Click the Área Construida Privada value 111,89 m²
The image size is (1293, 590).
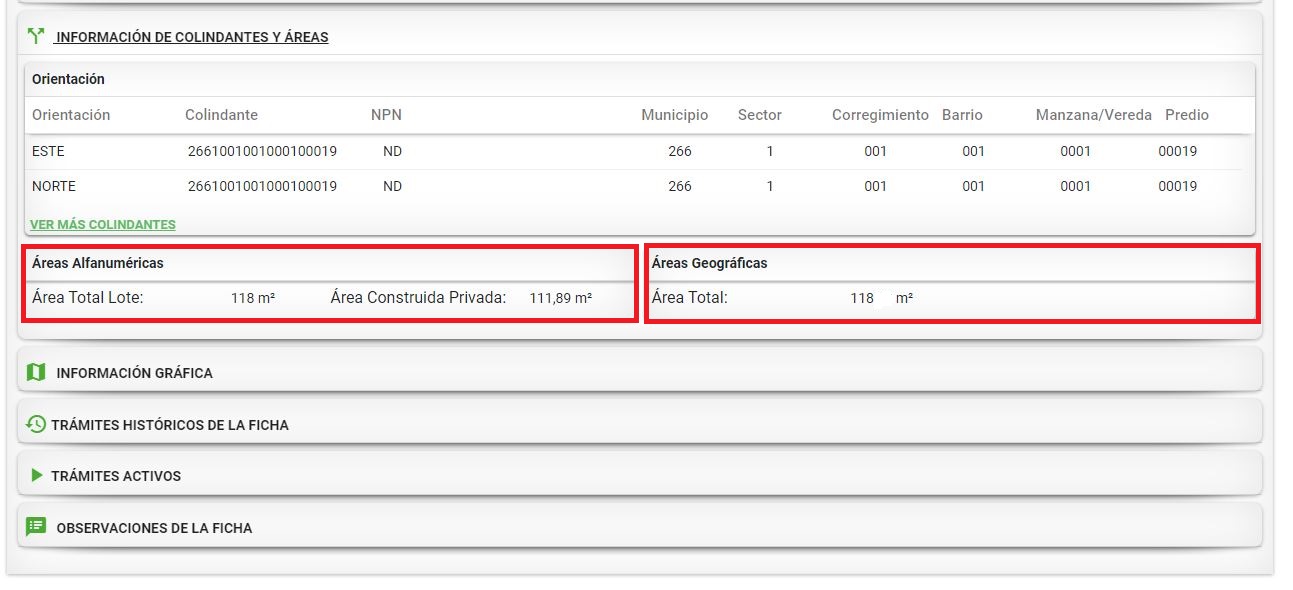click(560, 298)
